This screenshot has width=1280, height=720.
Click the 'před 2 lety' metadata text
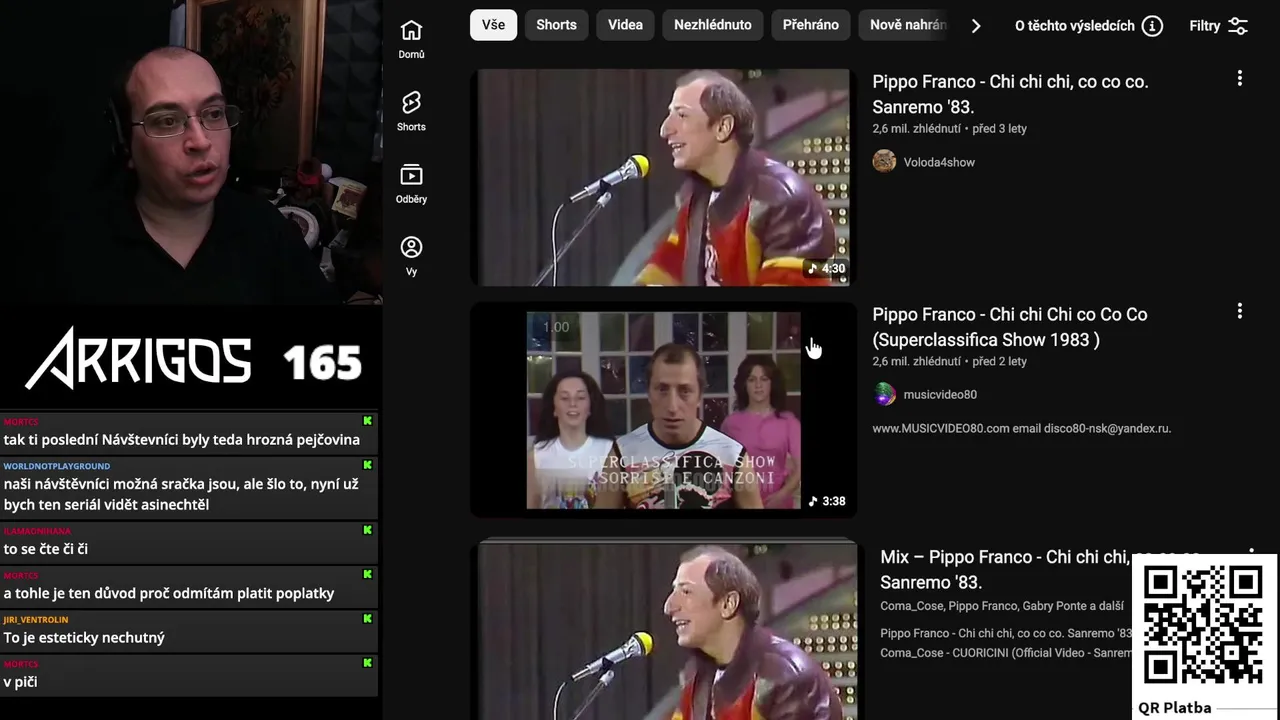pyautogui.click(x=999, y=361)
